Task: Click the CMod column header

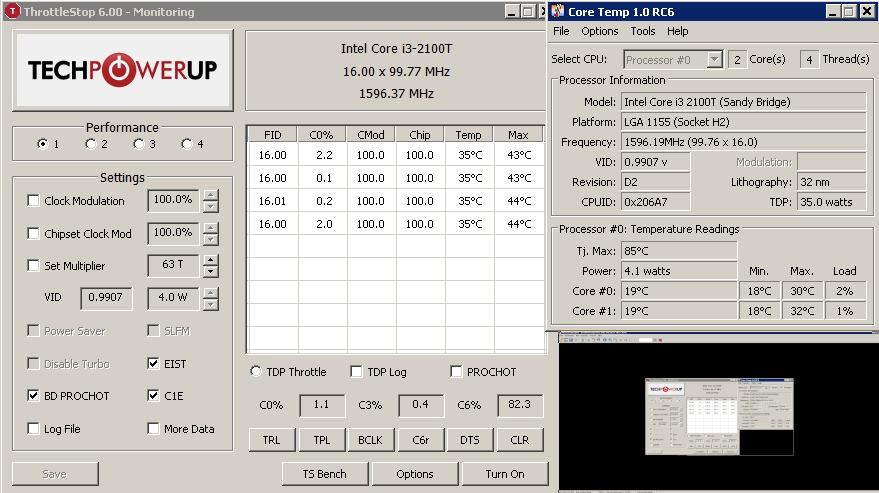Action: pyautogui.click(x=371, y=135)
